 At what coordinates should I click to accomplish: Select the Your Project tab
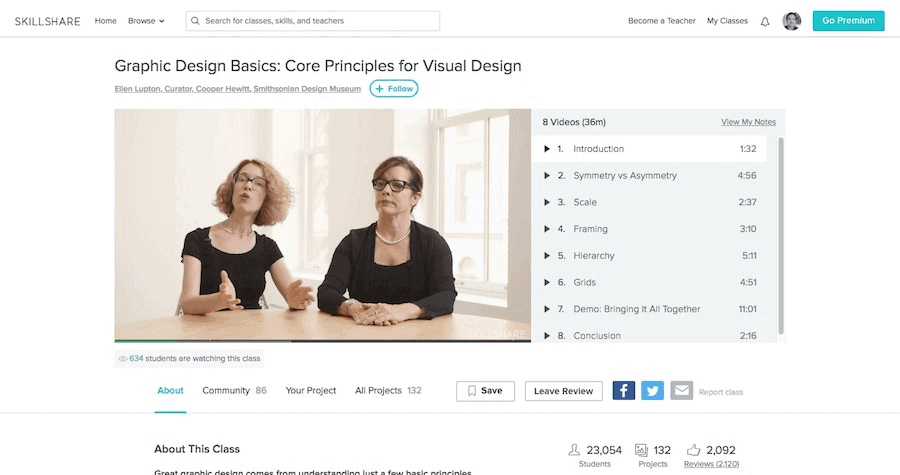pos(311,391)
